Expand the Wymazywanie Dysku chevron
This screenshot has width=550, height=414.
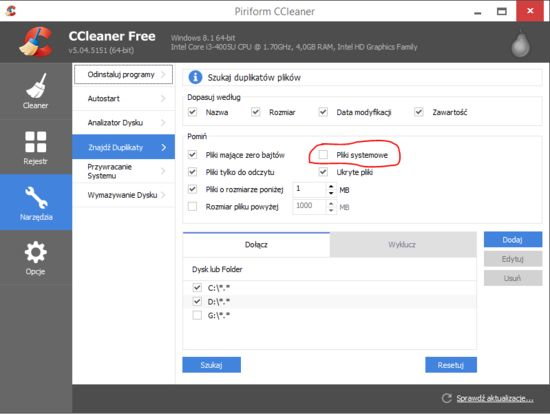(x=163, y=195)
